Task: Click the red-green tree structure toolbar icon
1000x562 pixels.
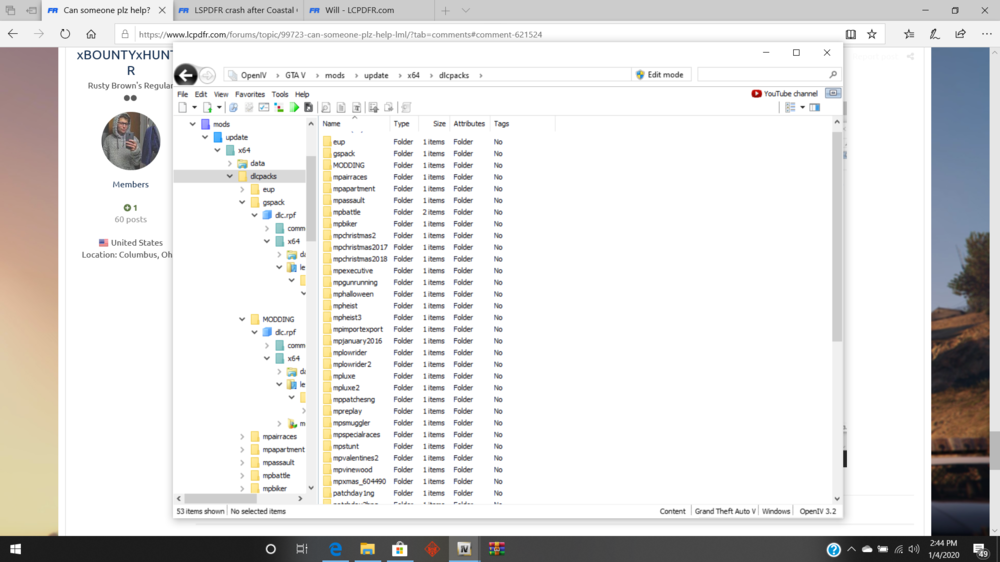Action: coord(279,107)
